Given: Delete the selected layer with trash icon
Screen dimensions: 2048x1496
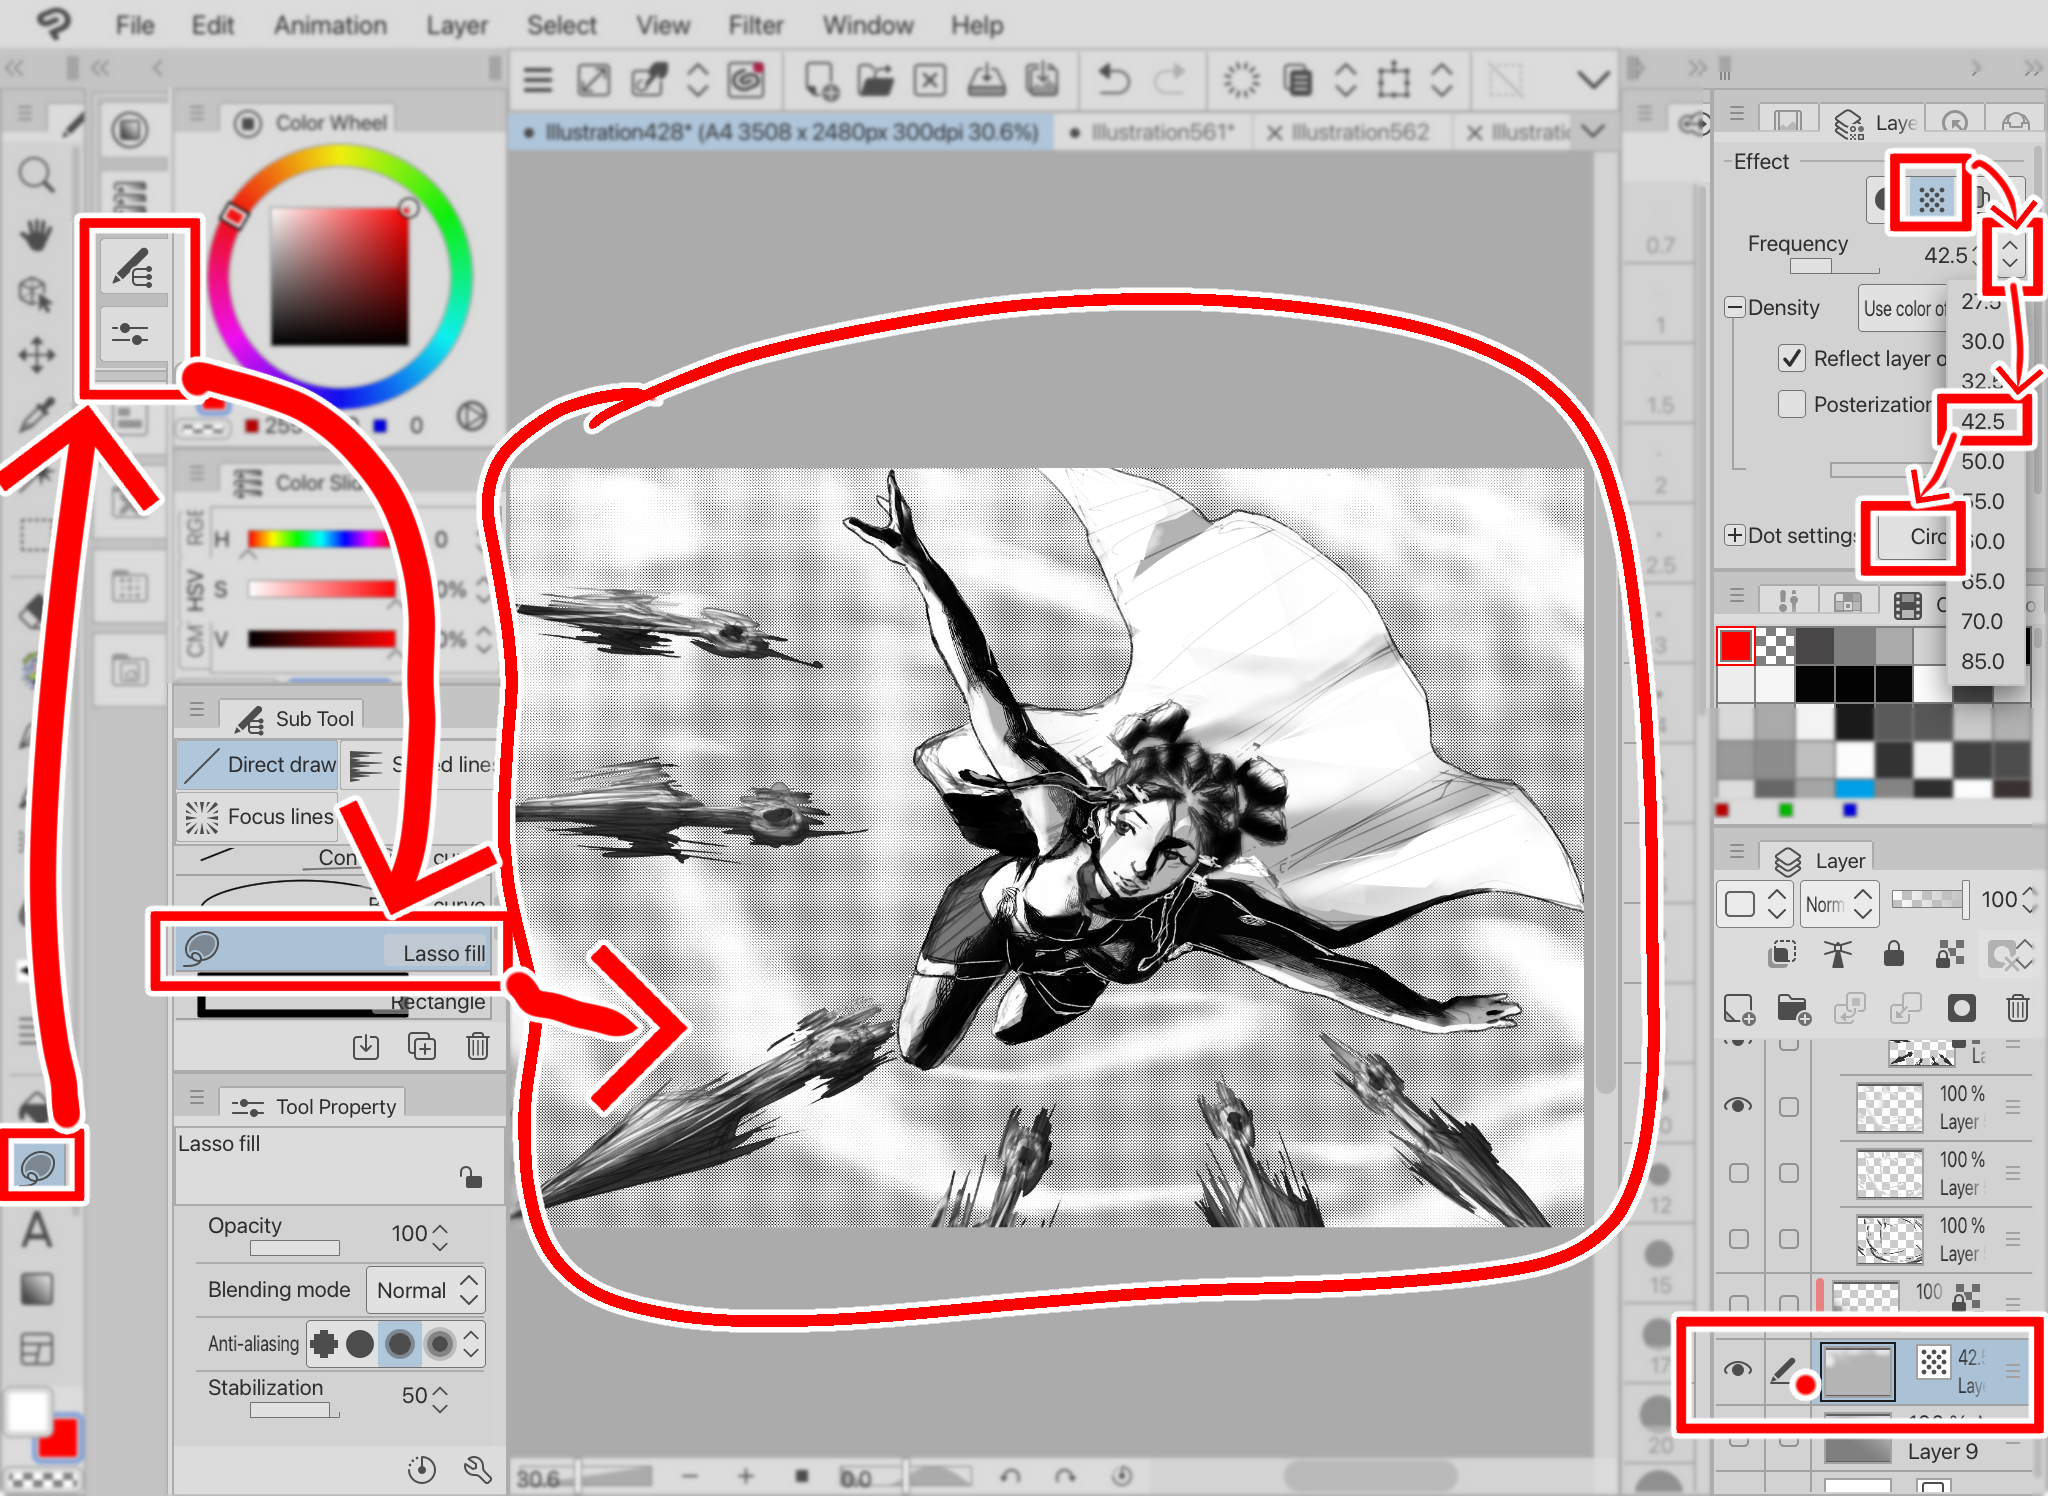Looking at the screenshot, I should point(2017,1008).
